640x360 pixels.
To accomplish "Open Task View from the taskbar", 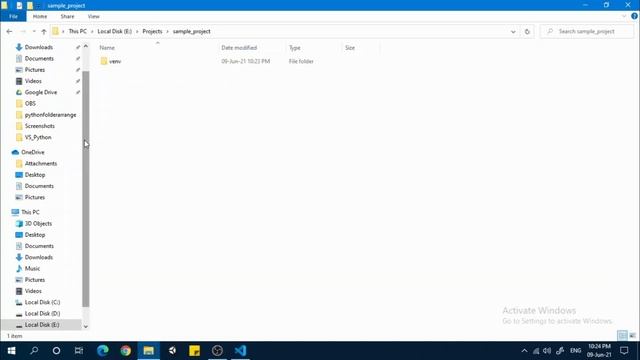I will tap(79, 351).
